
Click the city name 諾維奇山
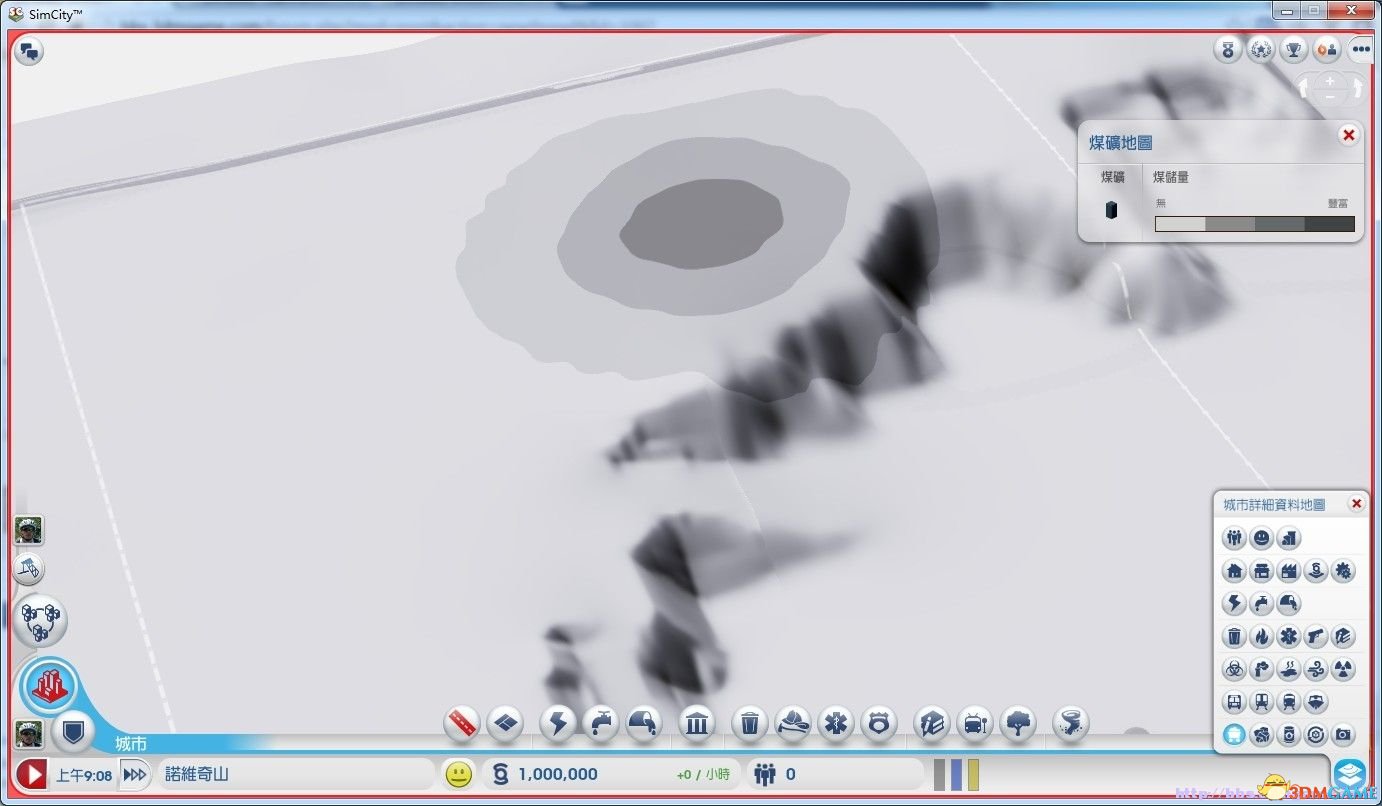[x=197, y=774]
